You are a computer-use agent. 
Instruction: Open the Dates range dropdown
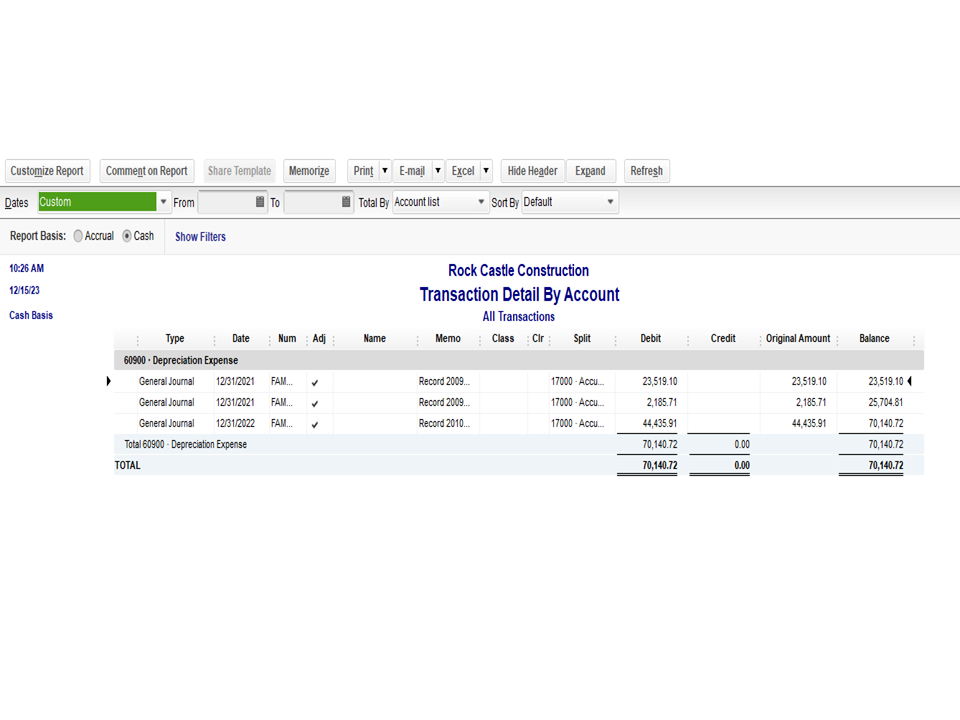[x=163, y=202]
